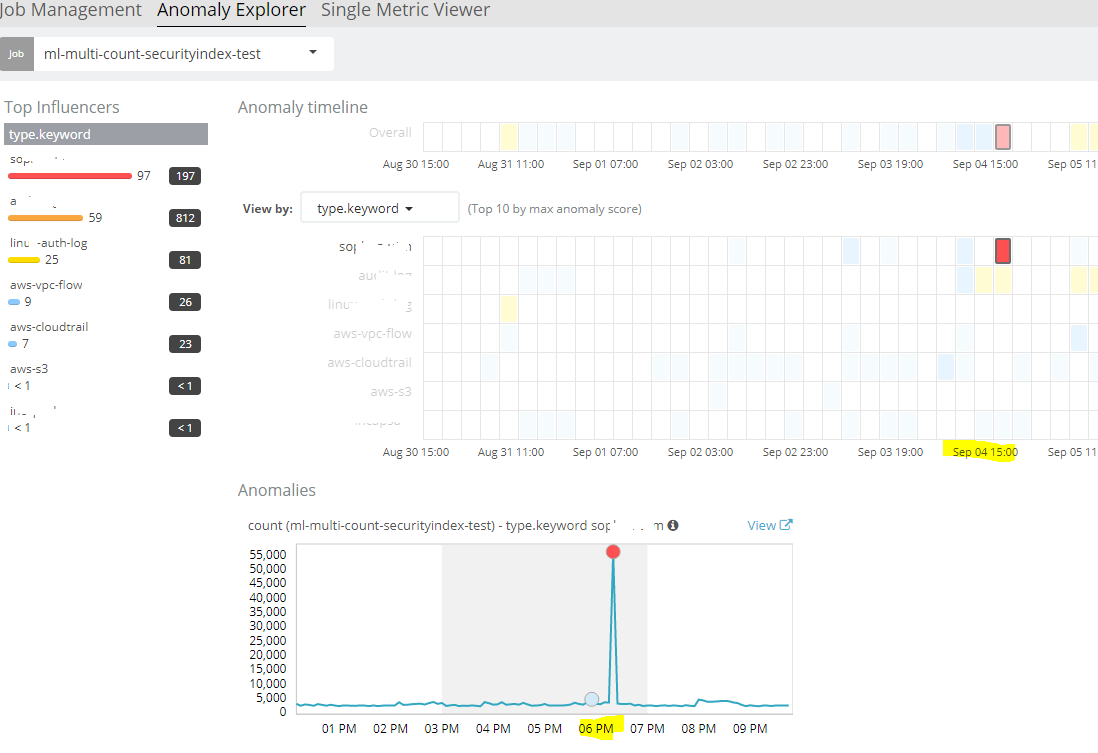The height and width of the screenshot is (753, 1098).
Task: Click the aws-s3 swimlane row label
Action: [x=391, y=392]
